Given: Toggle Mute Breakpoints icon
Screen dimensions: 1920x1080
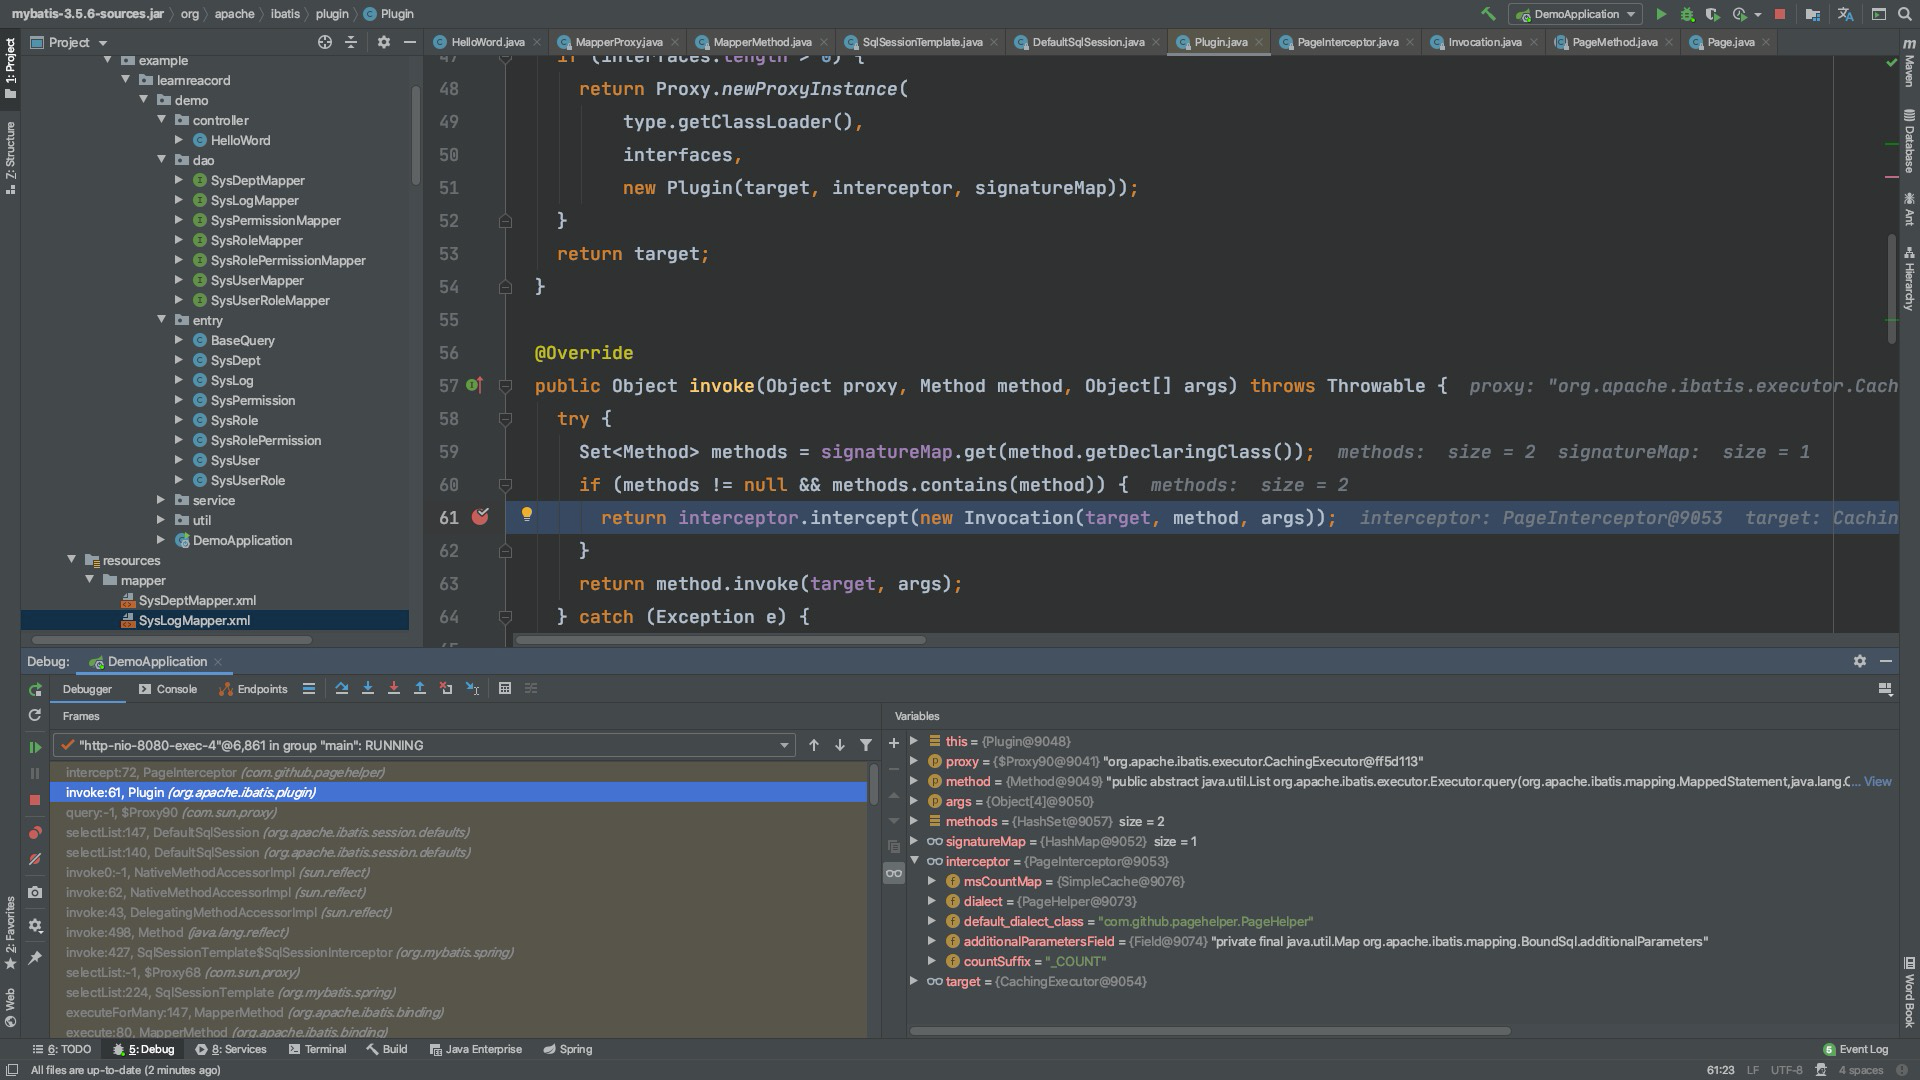Looking at the screenshot, I should [x=35, y=859].
